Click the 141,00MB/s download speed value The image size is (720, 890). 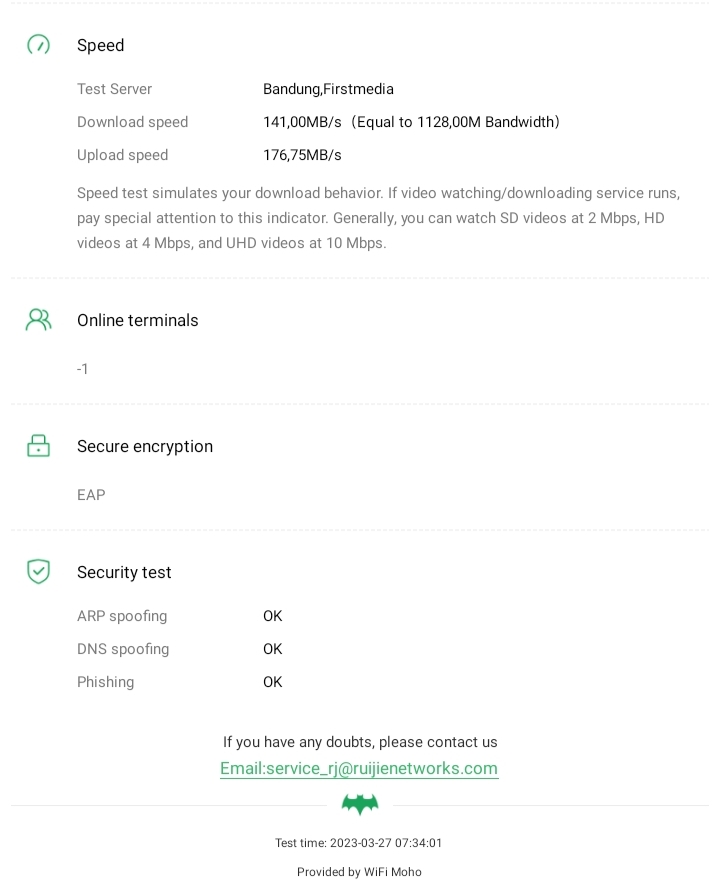point(302,122)
